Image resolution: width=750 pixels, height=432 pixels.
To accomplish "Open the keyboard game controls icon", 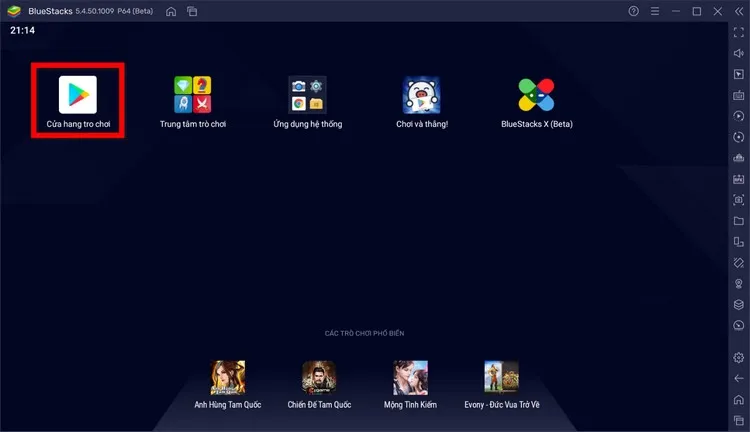I will (739, 95).
